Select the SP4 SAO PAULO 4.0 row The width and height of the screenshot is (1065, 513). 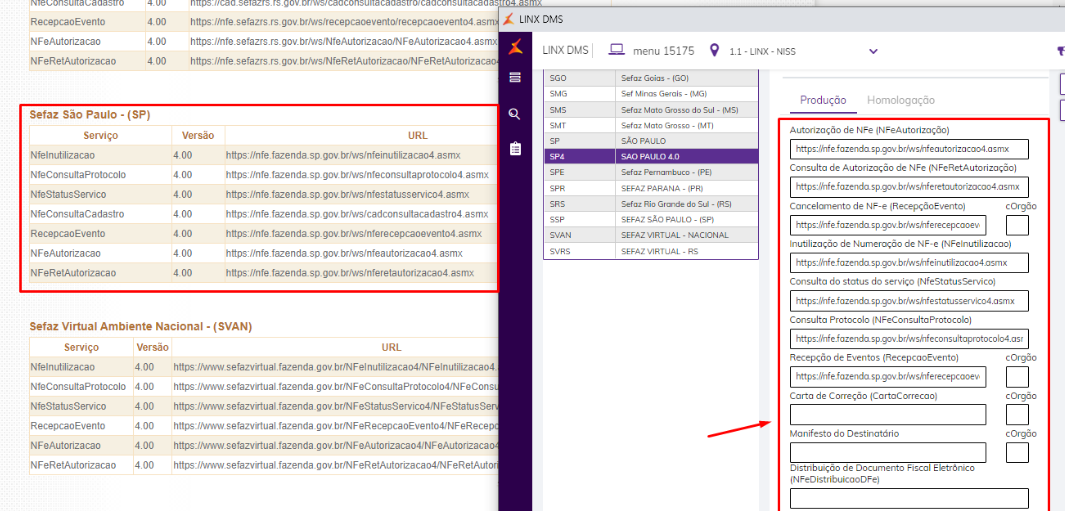[x=651, y=156]
